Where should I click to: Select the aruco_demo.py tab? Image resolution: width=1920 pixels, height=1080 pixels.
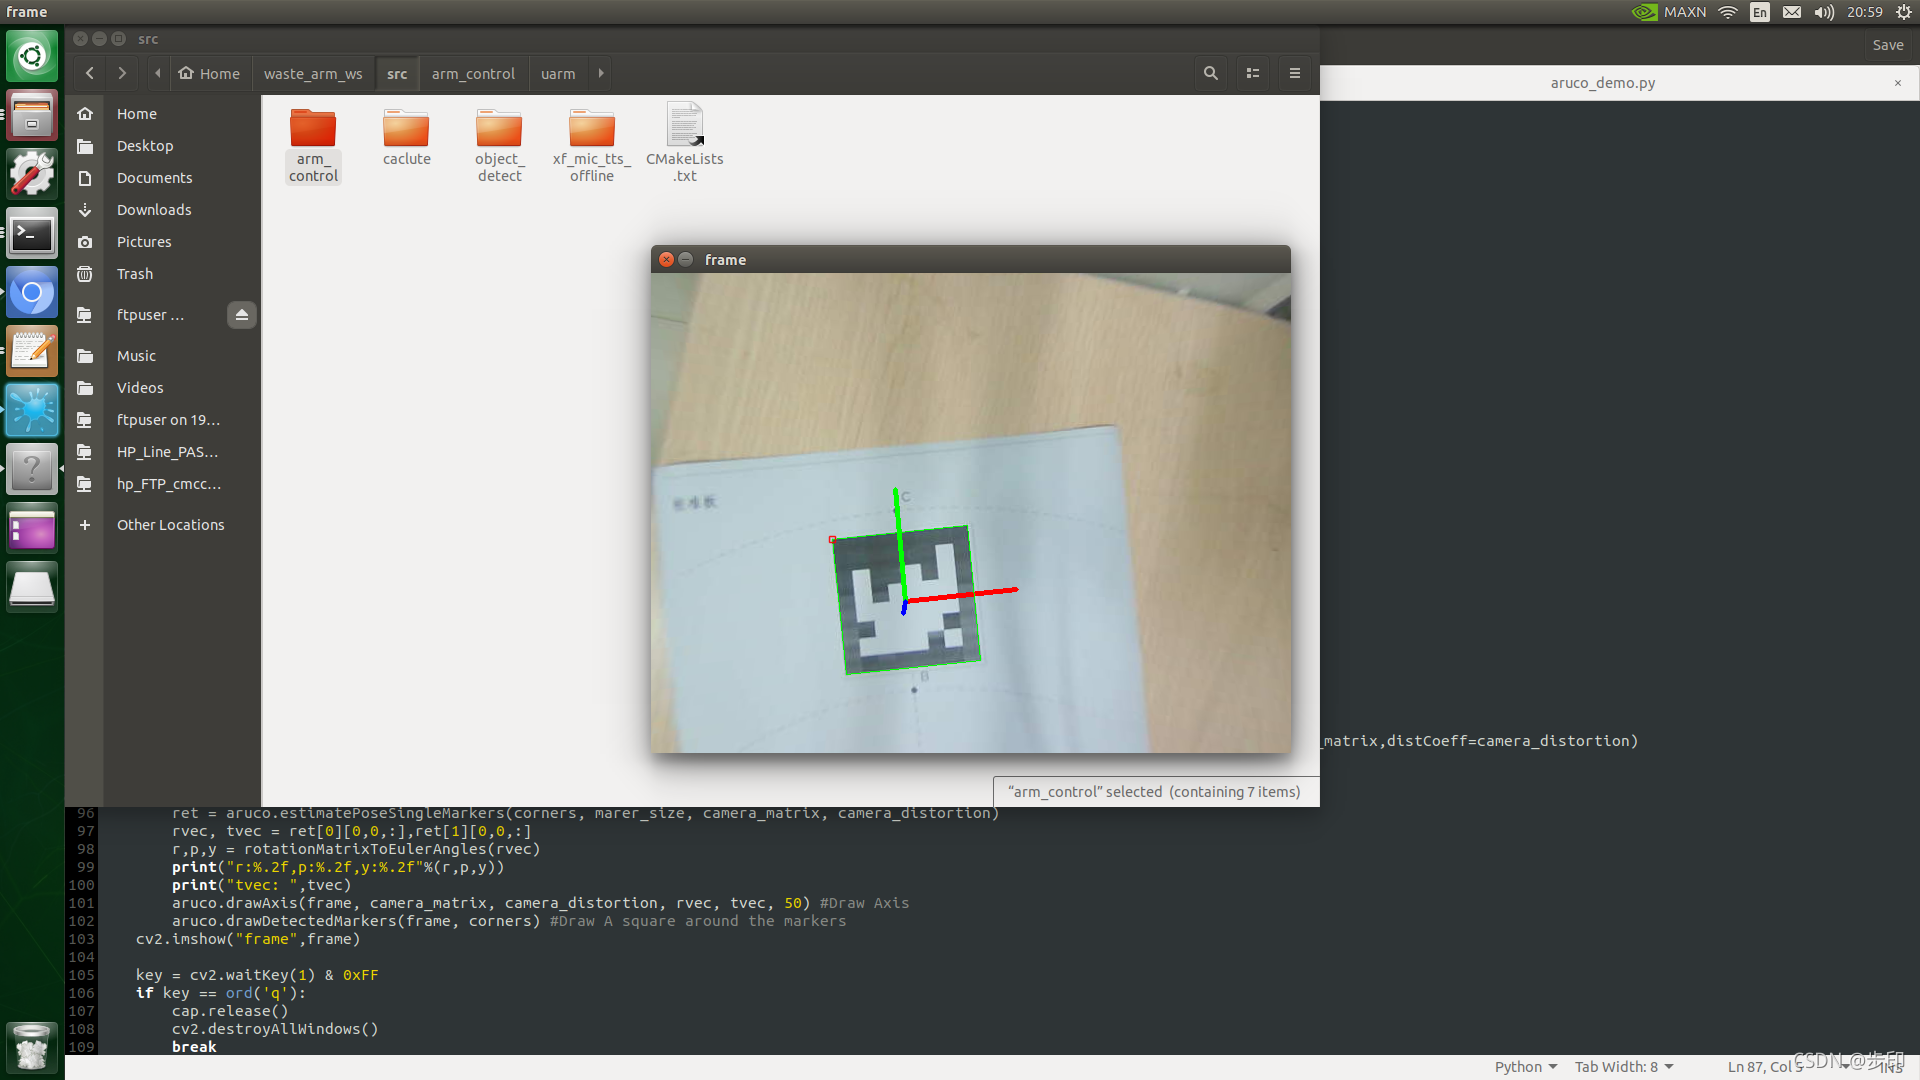(1602, 83)
